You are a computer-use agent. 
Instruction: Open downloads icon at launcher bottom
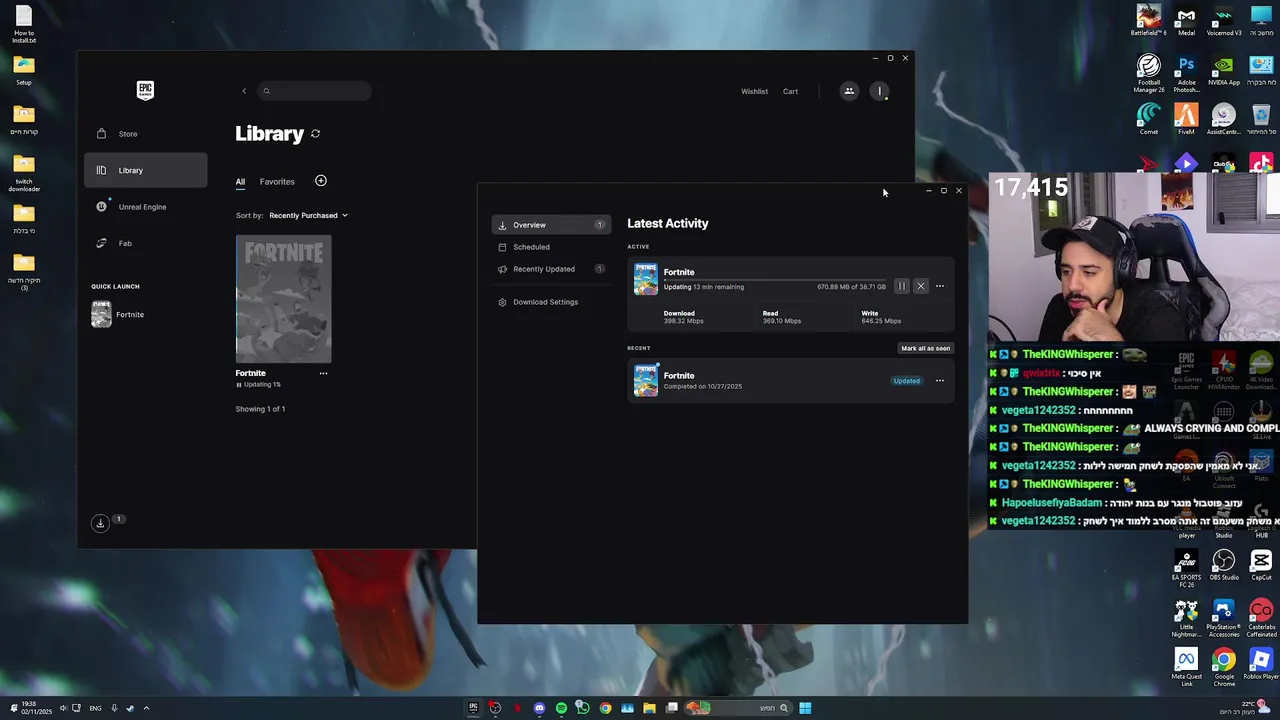pos(100,523)
